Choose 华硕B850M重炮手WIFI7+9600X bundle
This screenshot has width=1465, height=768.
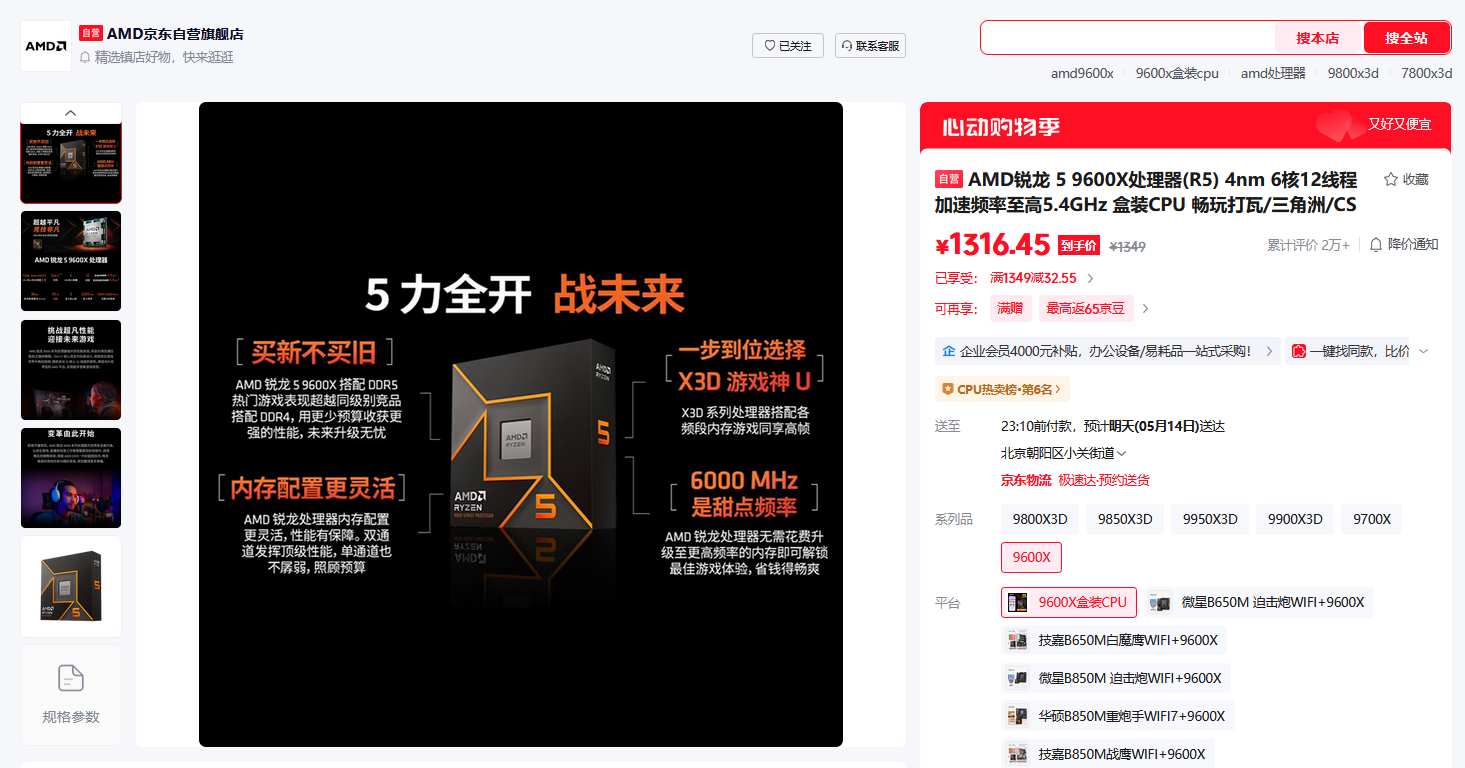[x=1118, y=716]
